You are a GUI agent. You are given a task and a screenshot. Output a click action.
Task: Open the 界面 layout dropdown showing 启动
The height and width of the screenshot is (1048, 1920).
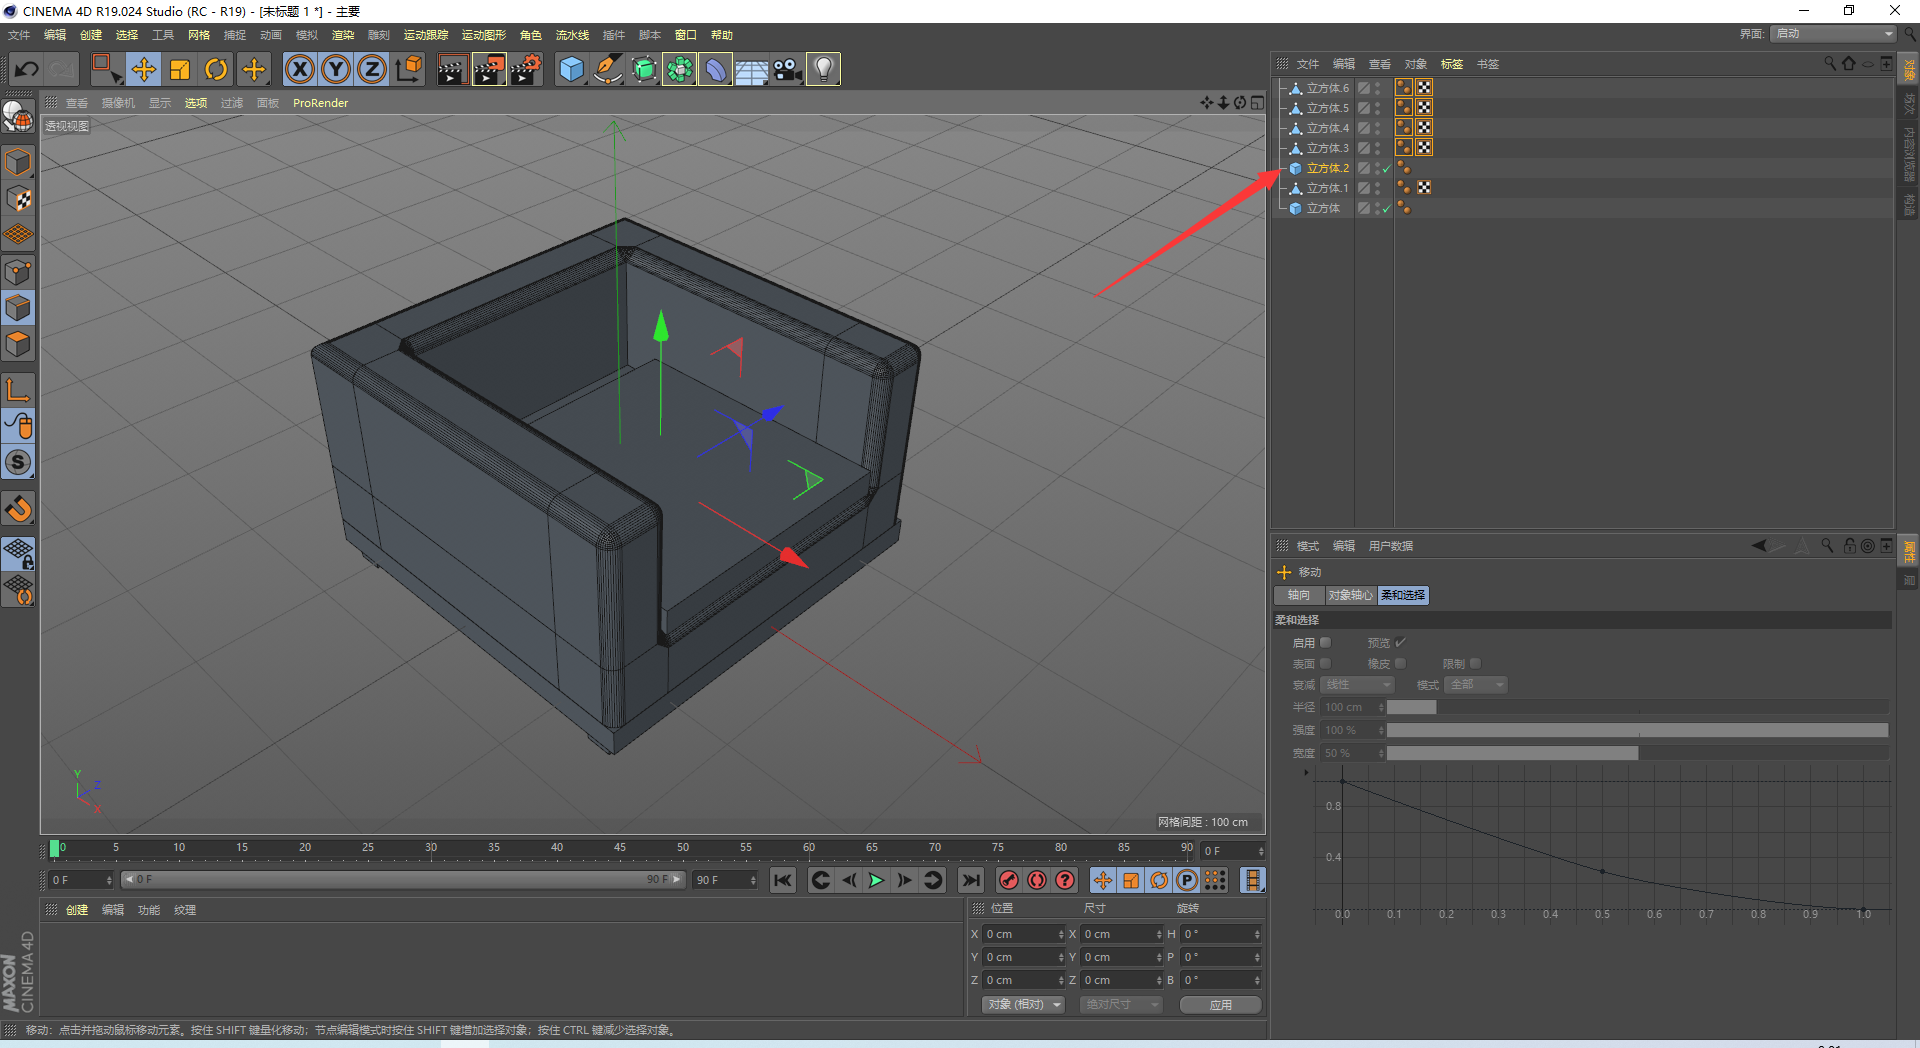1834,34
